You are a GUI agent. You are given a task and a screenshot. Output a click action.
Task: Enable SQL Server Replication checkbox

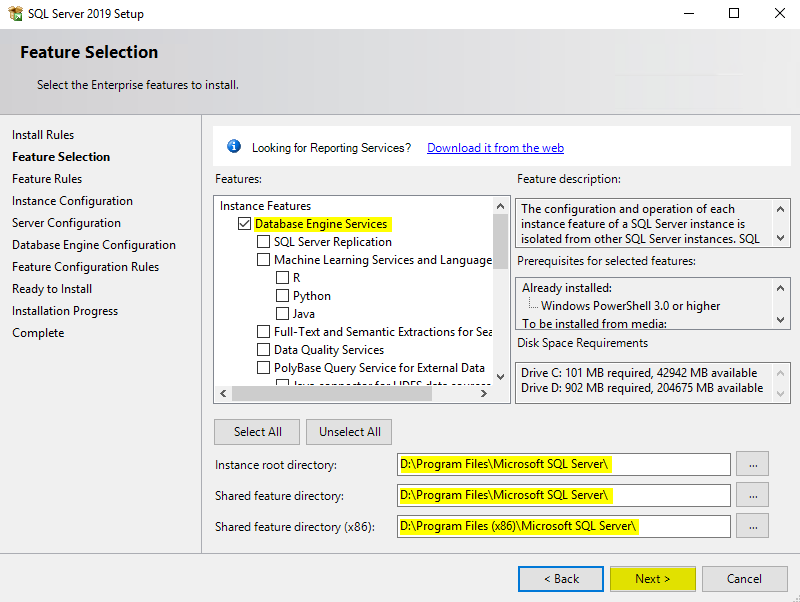pos(264,242)
